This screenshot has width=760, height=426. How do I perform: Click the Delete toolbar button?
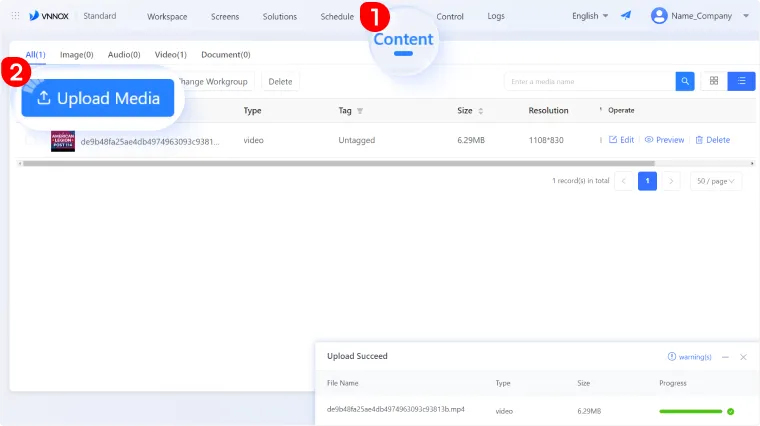pyautogui.click(x=281, y=81)
